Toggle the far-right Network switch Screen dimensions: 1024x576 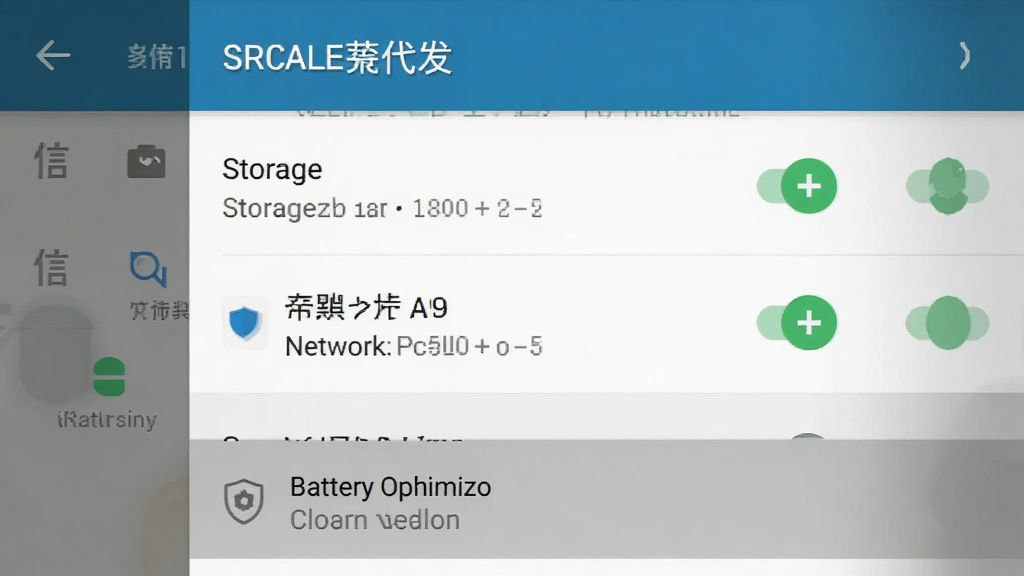[x=948, y=323]
